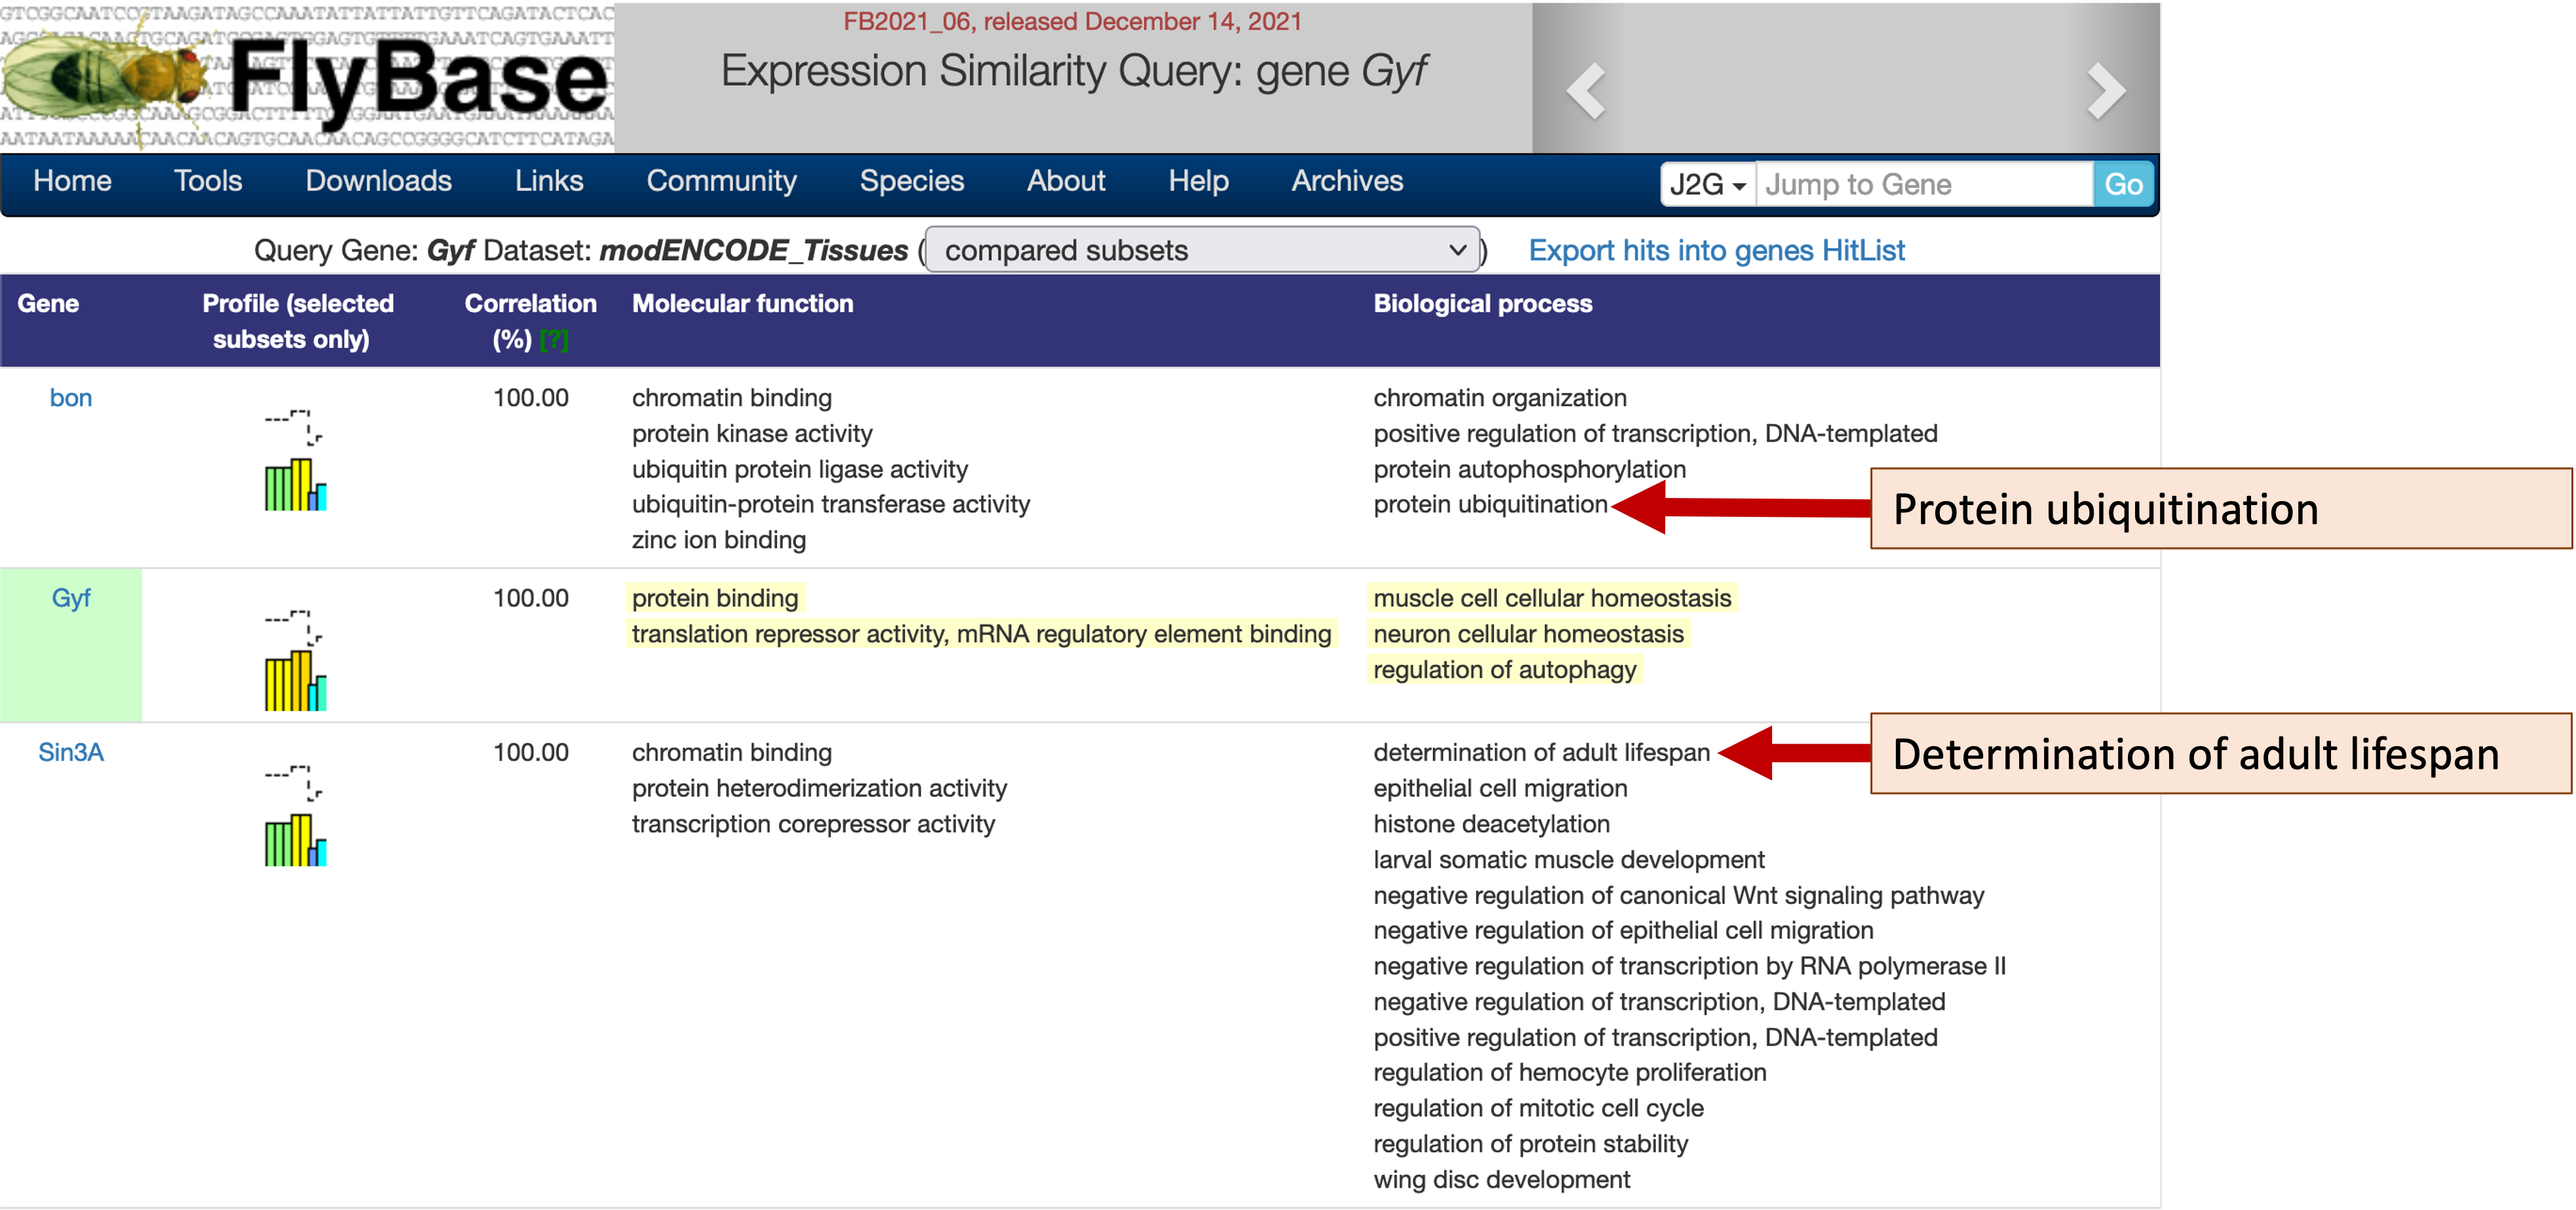
Task: Open the compared subsets dropdown
Action: (x=1203, y=250)
